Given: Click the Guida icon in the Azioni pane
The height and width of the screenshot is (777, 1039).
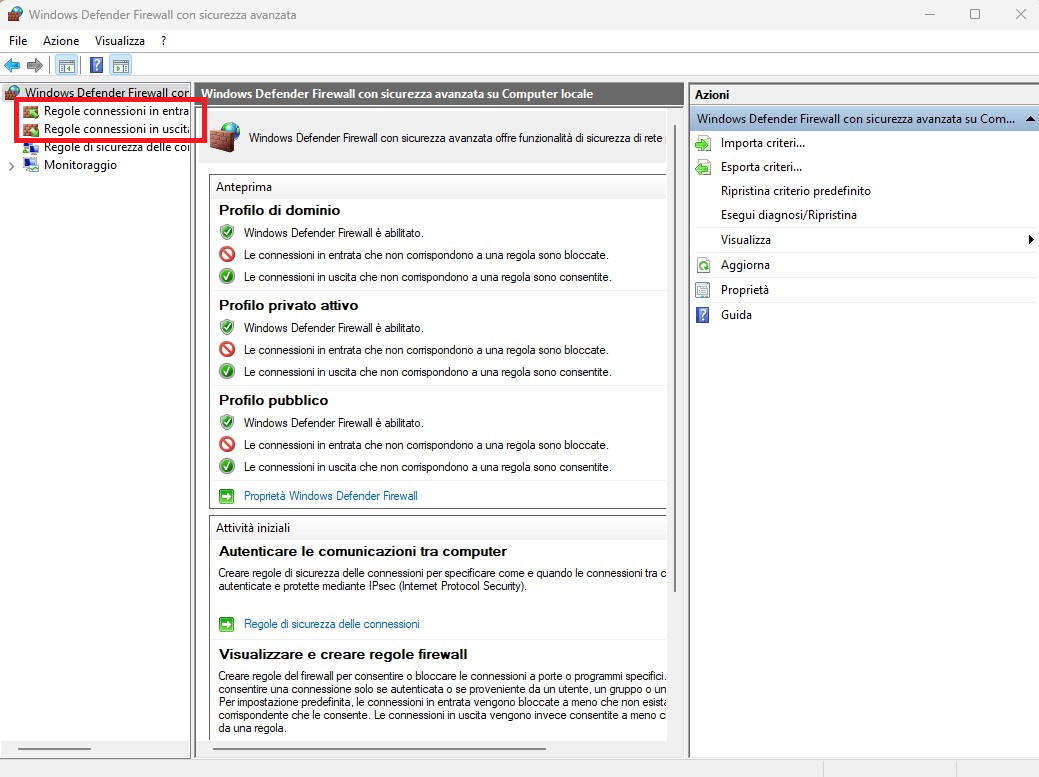Looking at the screenshot, I should point(703,315).
